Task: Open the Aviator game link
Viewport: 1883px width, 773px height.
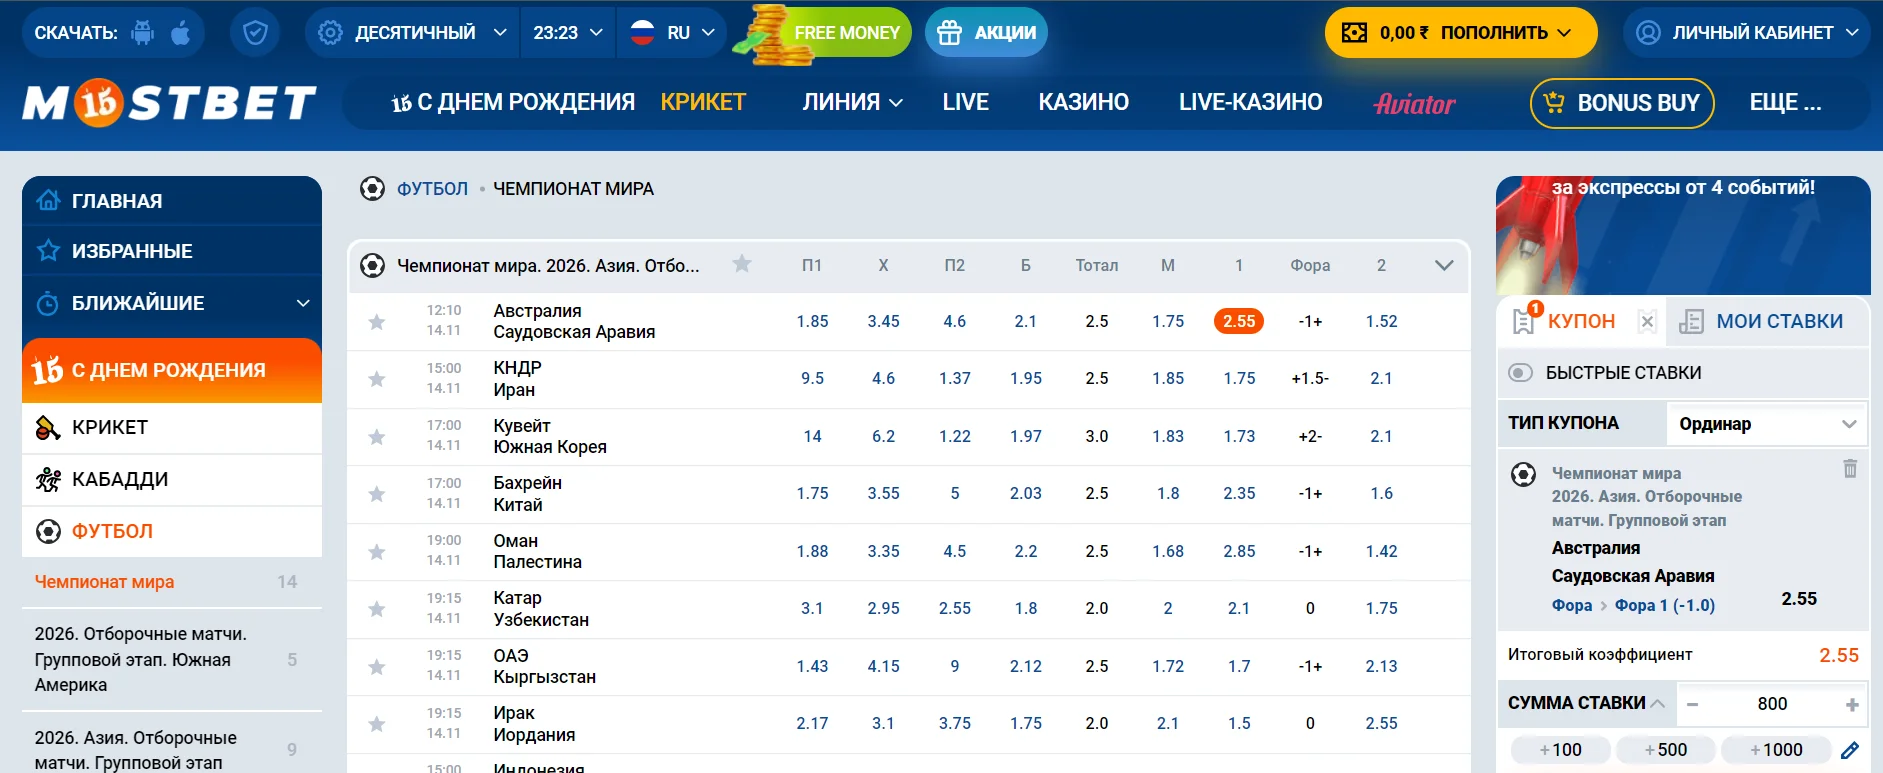Action: pos(1414,104)
